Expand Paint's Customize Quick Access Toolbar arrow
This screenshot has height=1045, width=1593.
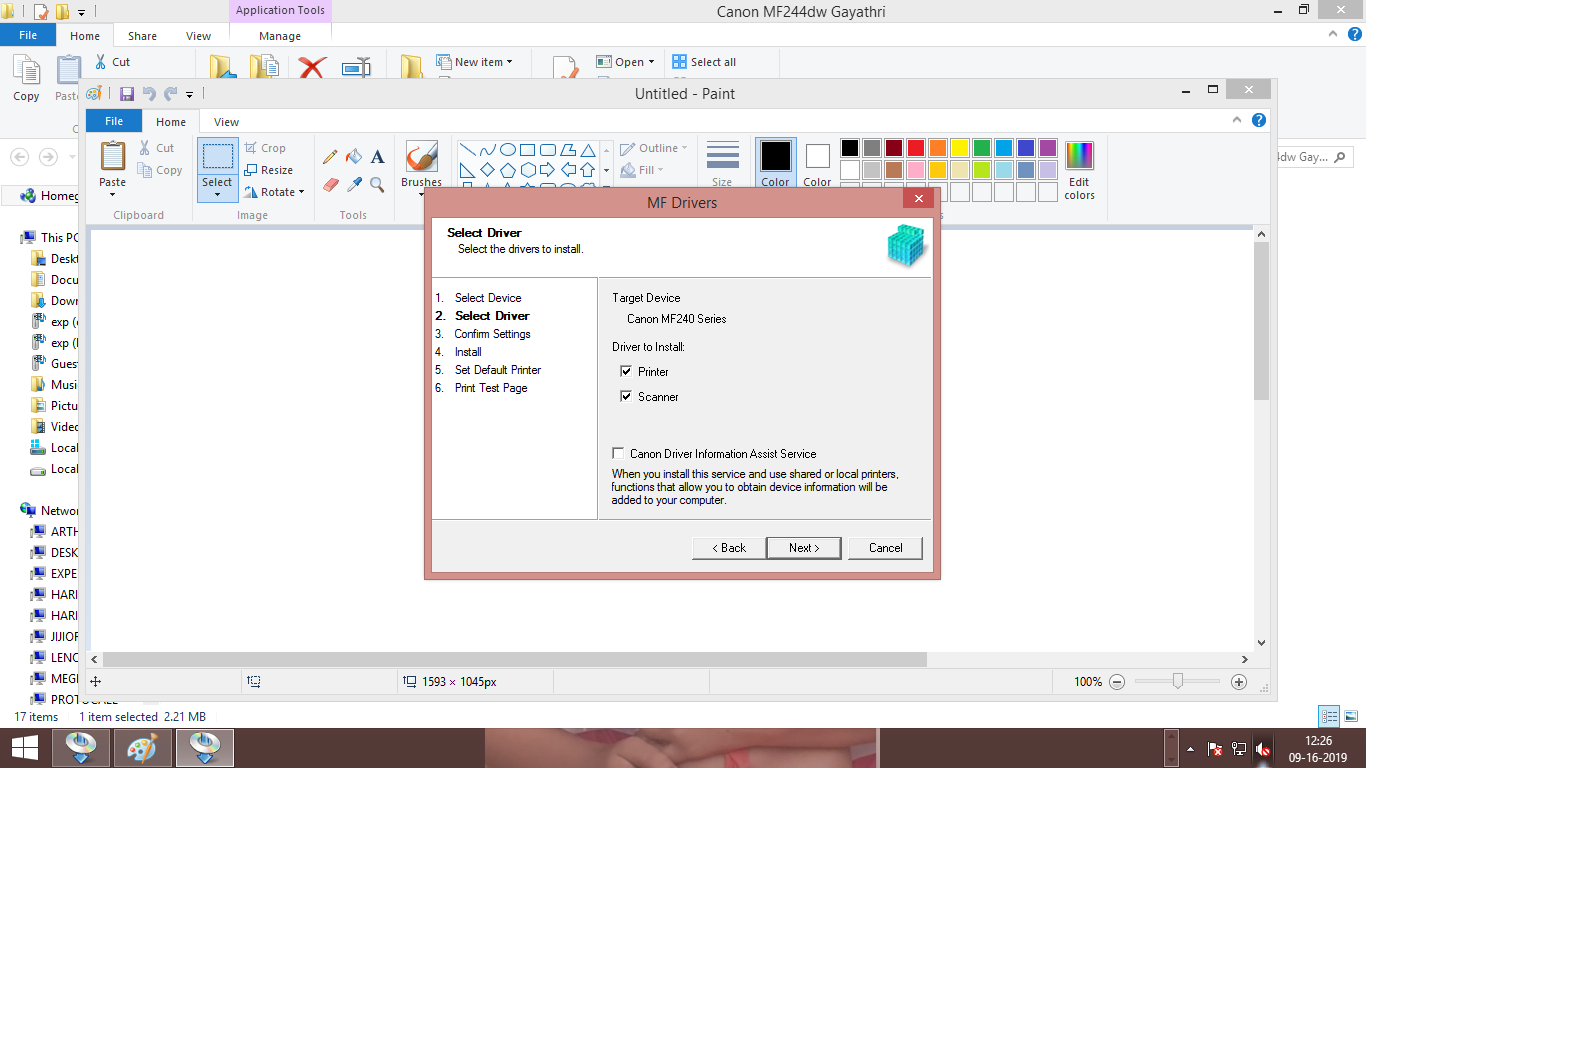189,95
